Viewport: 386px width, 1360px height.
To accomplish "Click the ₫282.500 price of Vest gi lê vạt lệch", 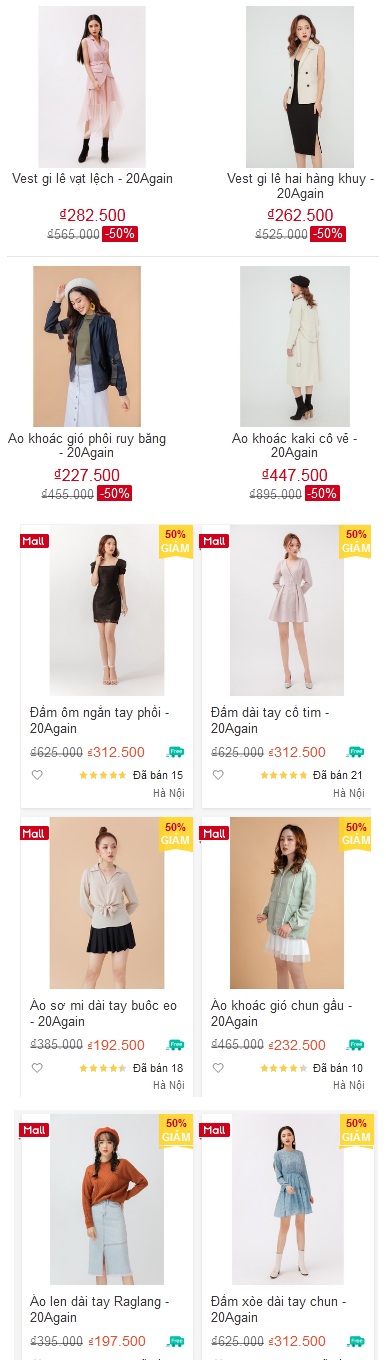I will click(x=92, y=215).
